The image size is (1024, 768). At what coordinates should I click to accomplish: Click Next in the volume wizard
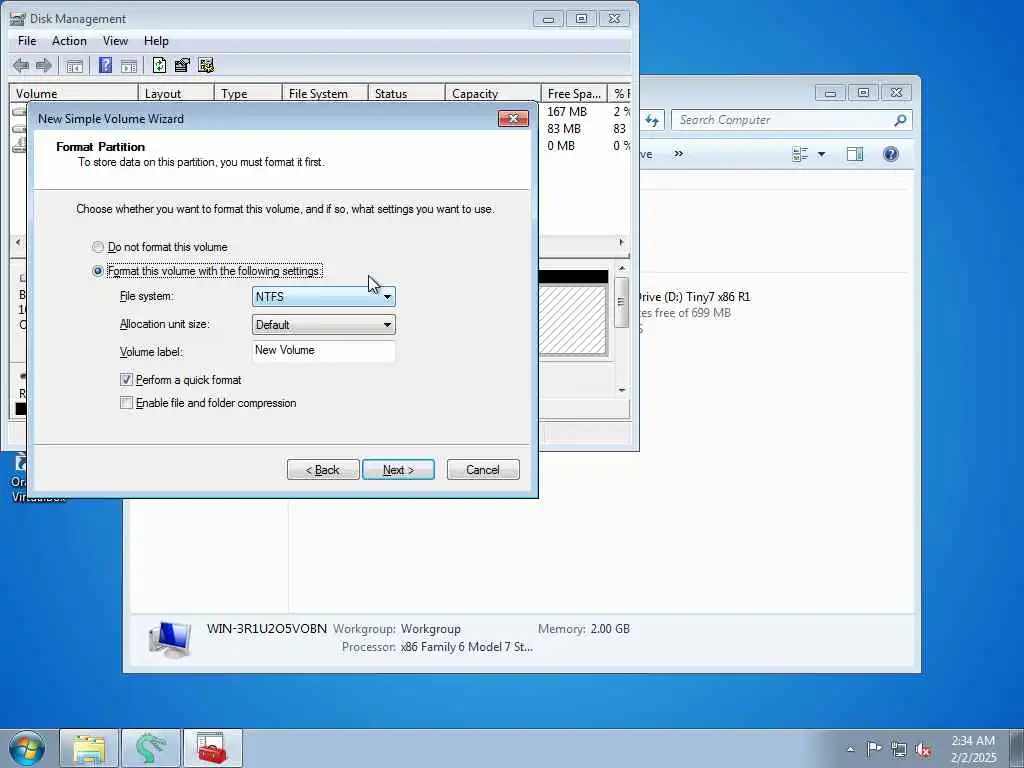click(x=398, y=470)
